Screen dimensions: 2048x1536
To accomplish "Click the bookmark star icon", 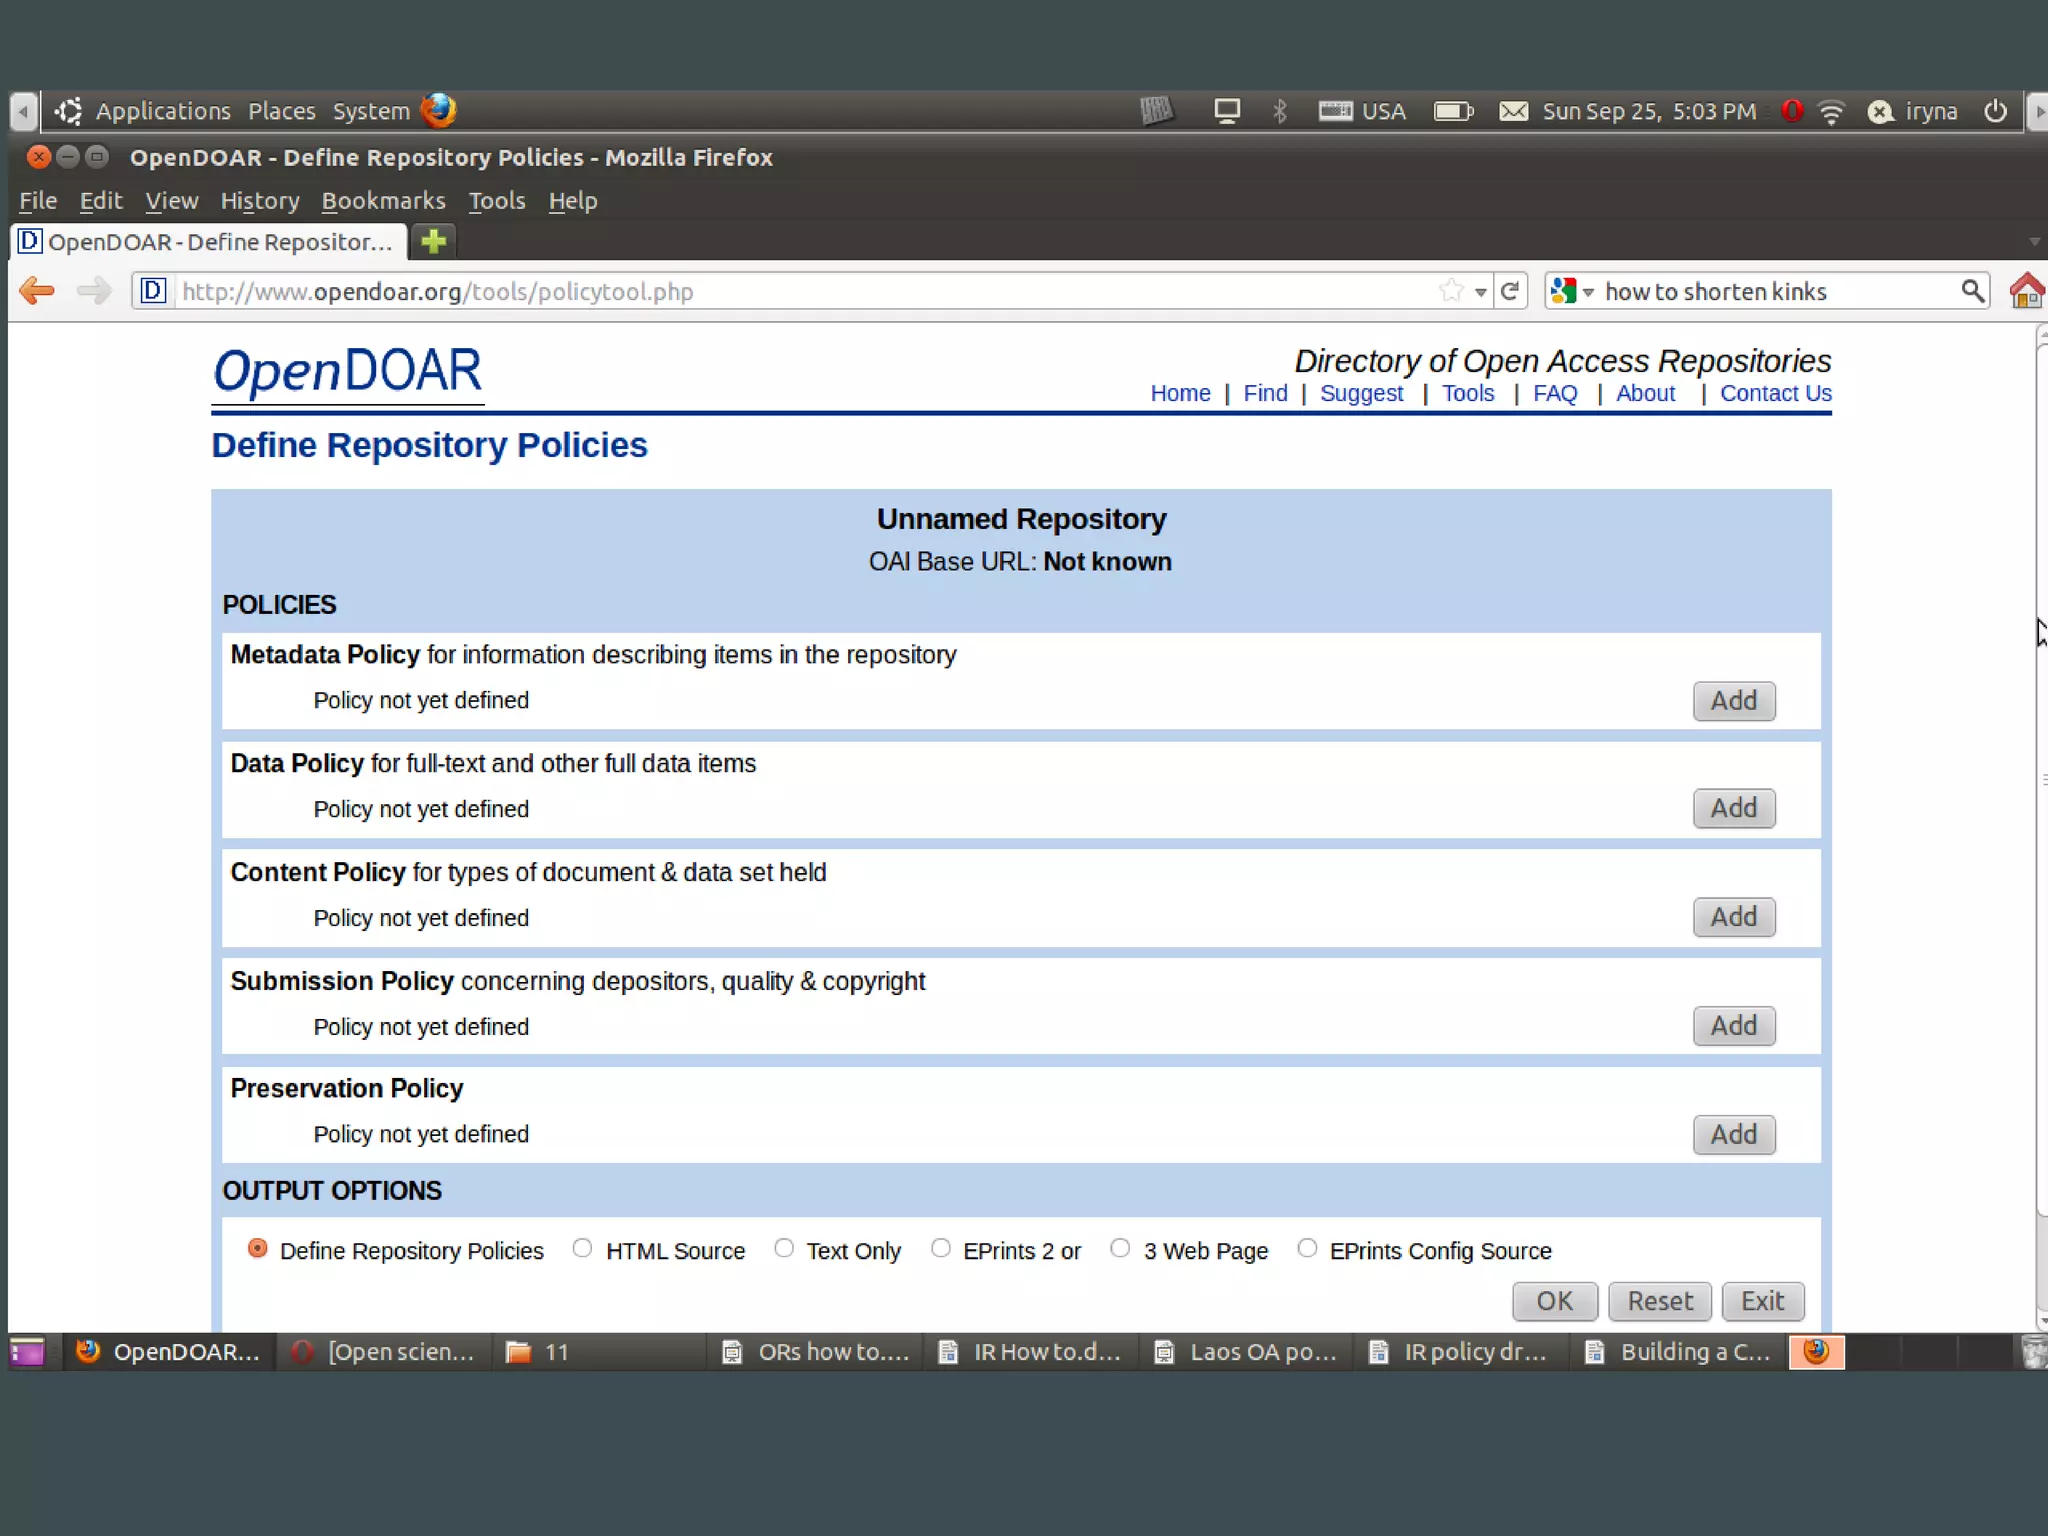I will click(x=1451, y=291).
